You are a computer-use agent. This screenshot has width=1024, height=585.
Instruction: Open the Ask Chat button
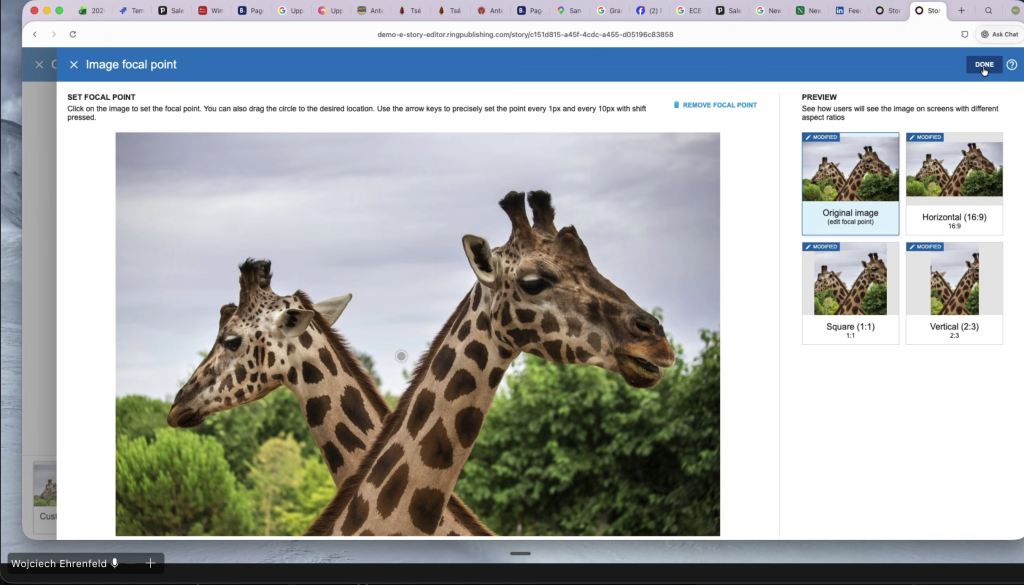(999, 34)
